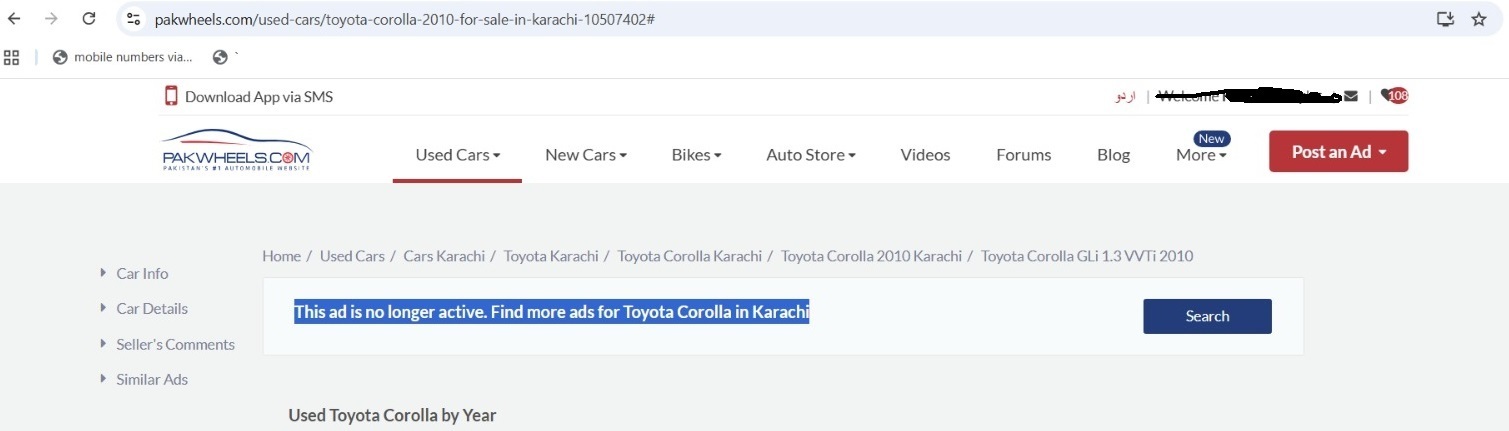
Task: Open the messages envelope icon
Action: tap(1351, 96)
